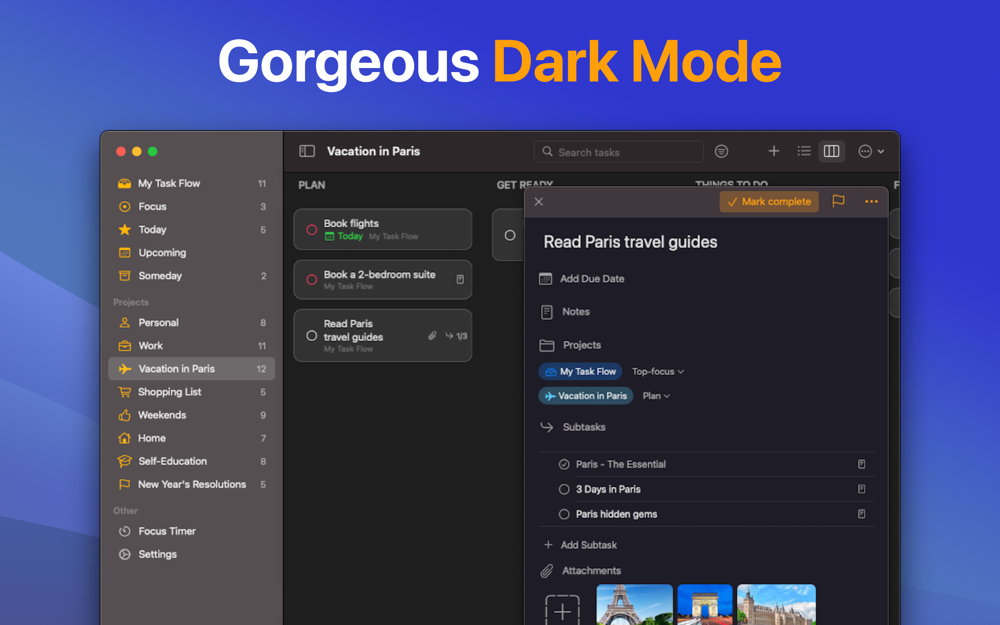Image resolution: width=1000 pixels, height=625 pixels.
Task: Click the Today due date on Book flights
Action: 344,236
